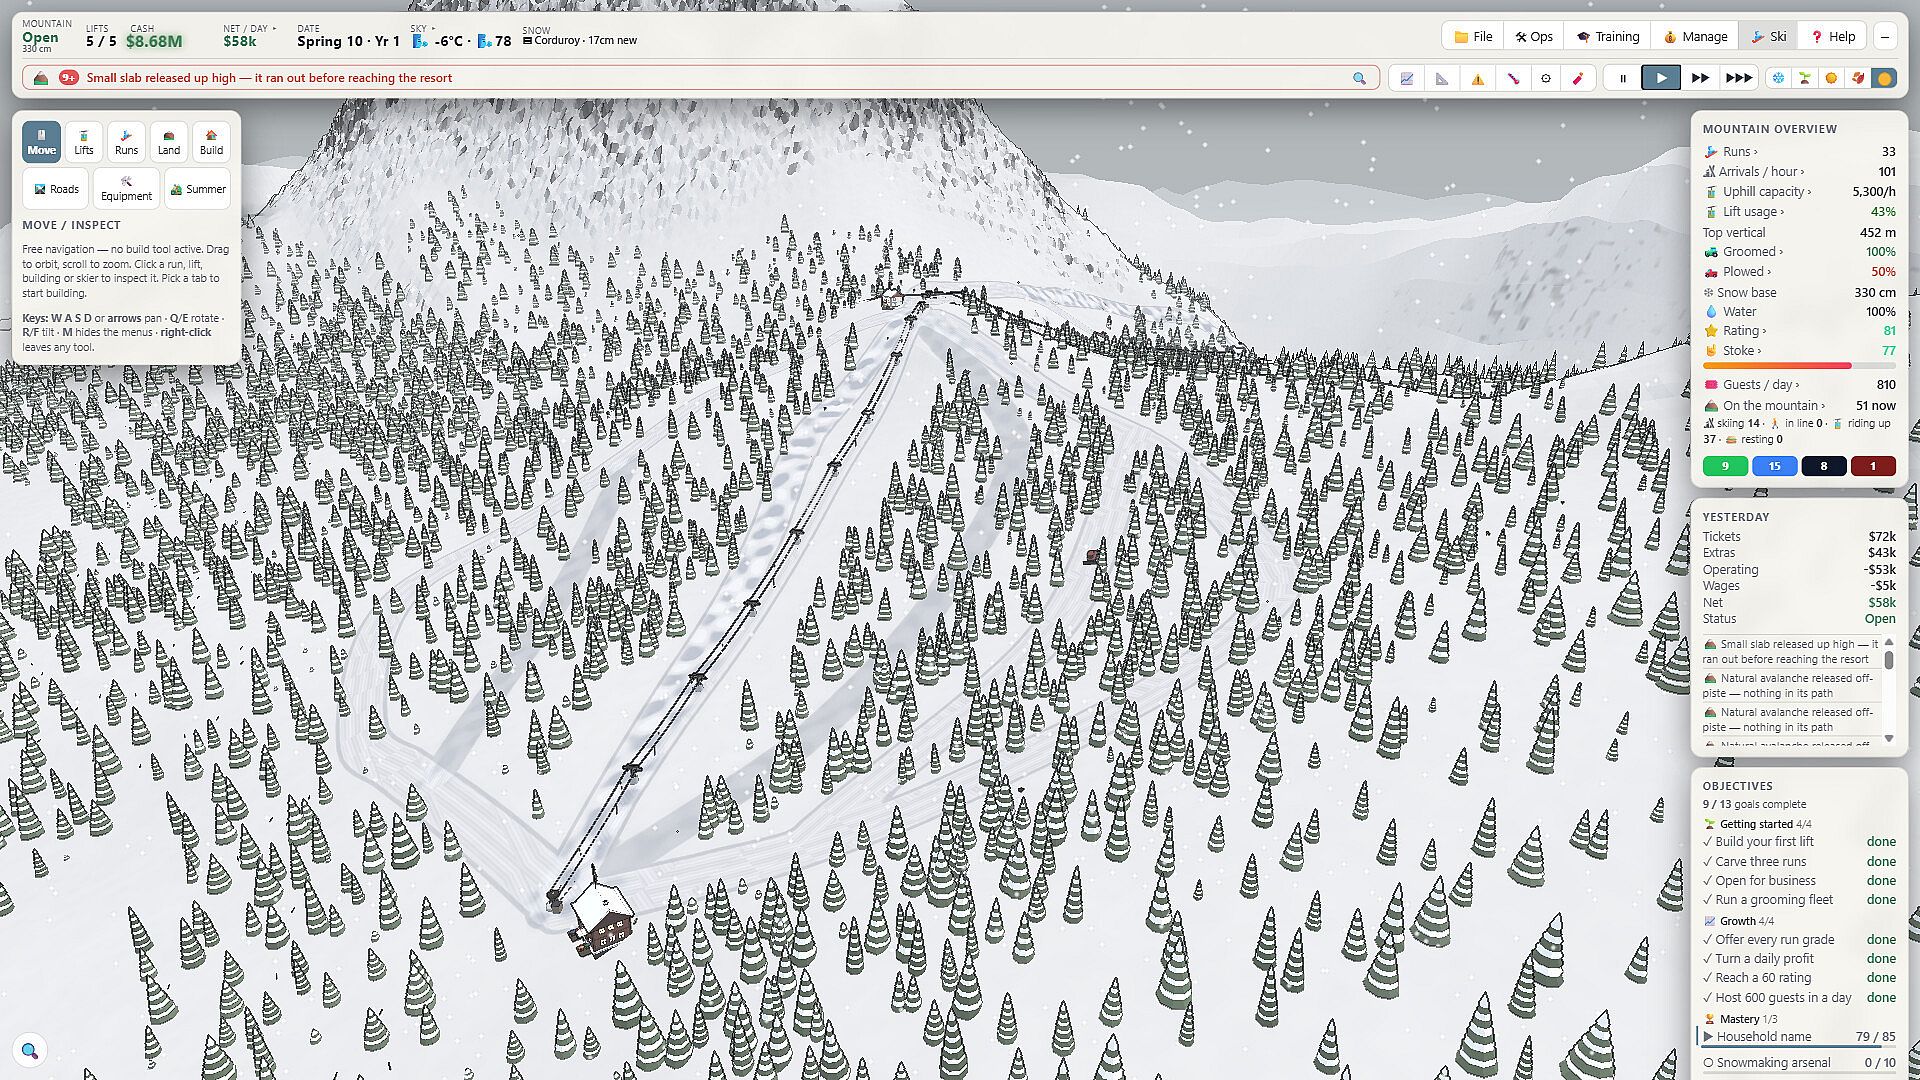
Task: Expand Groomed details
Action: (1799, 252)
